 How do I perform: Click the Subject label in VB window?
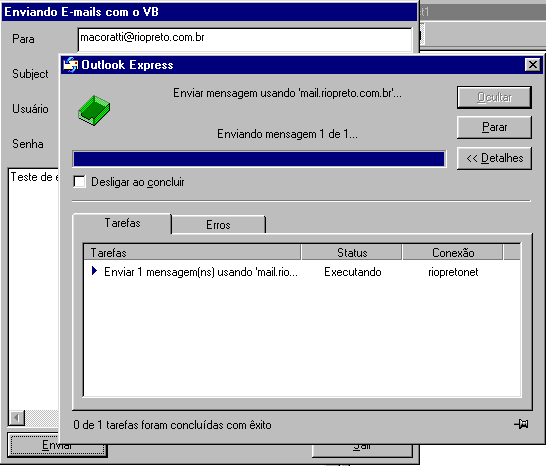(x=30, y=74)
